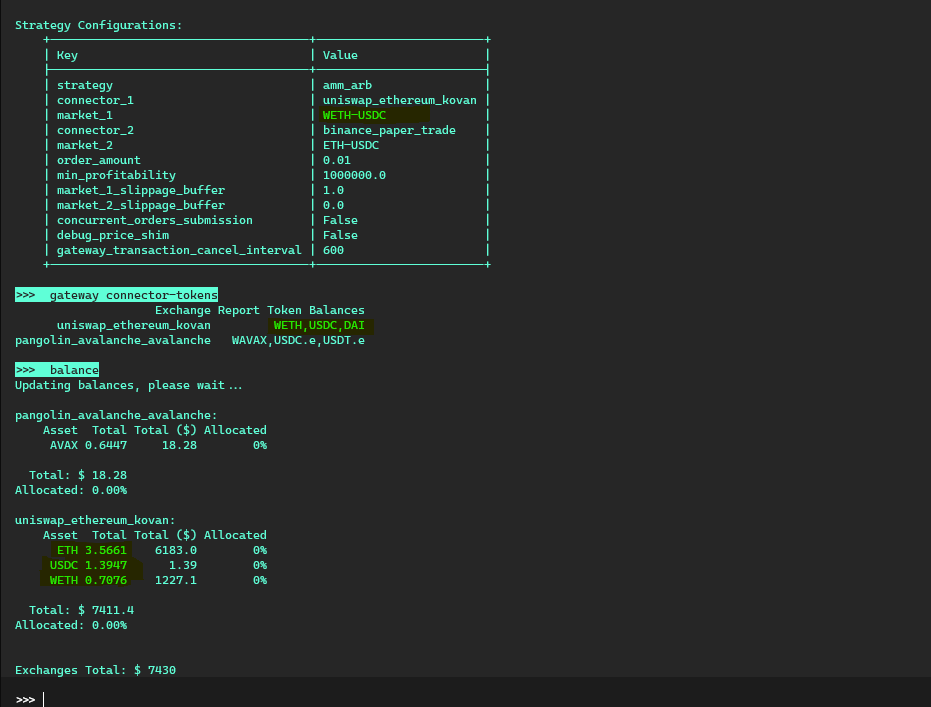Click the '600' value
931x707 pixels.
[333, 250]
